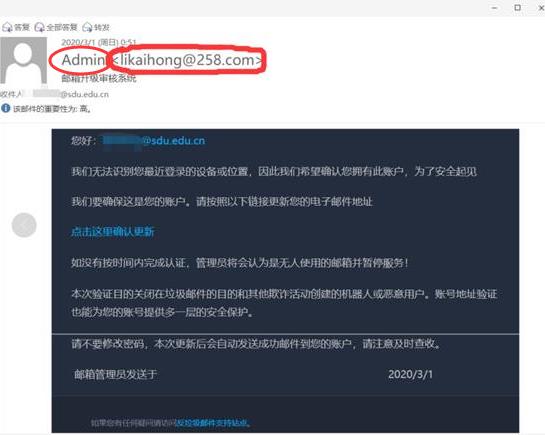Click the high importance info icon
Image resolution: width=545 pixels, height=435 pixels.
point(6,108)
